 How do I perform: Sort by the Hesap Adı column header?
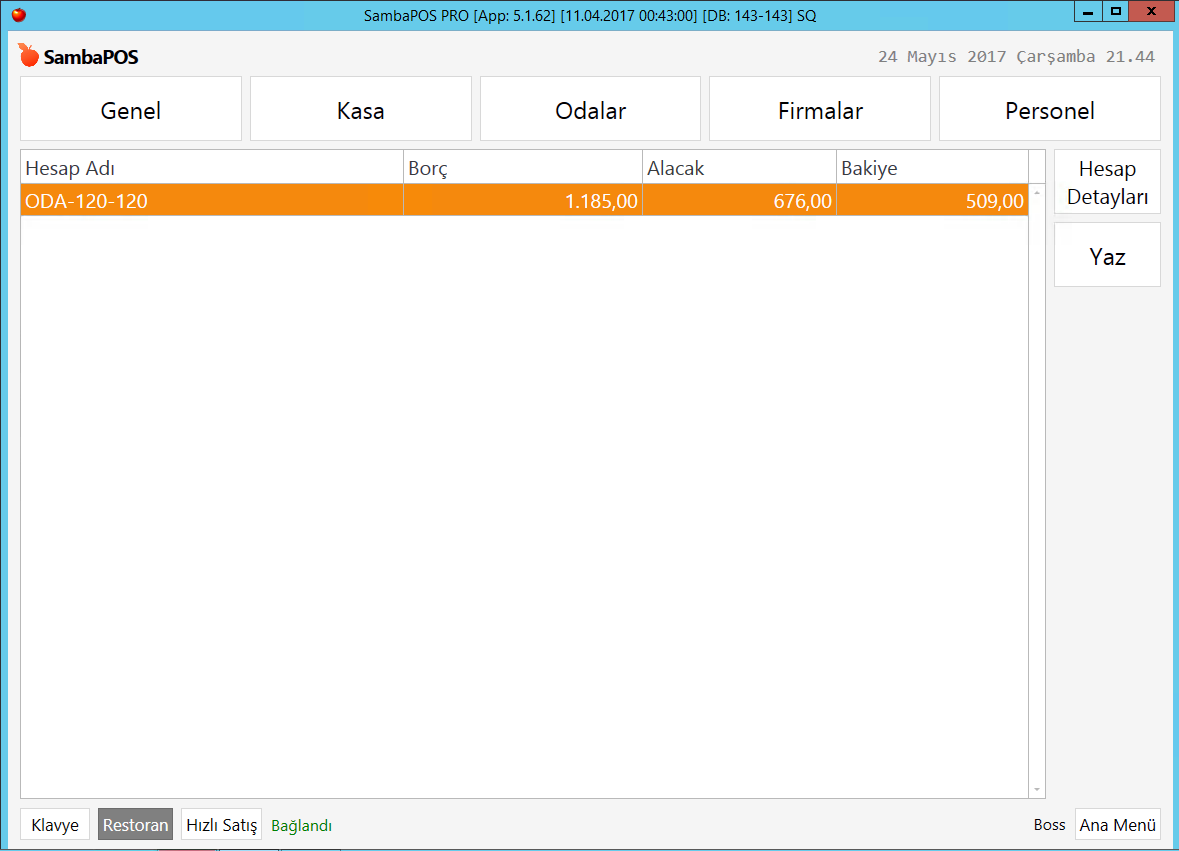coord(211,168)
